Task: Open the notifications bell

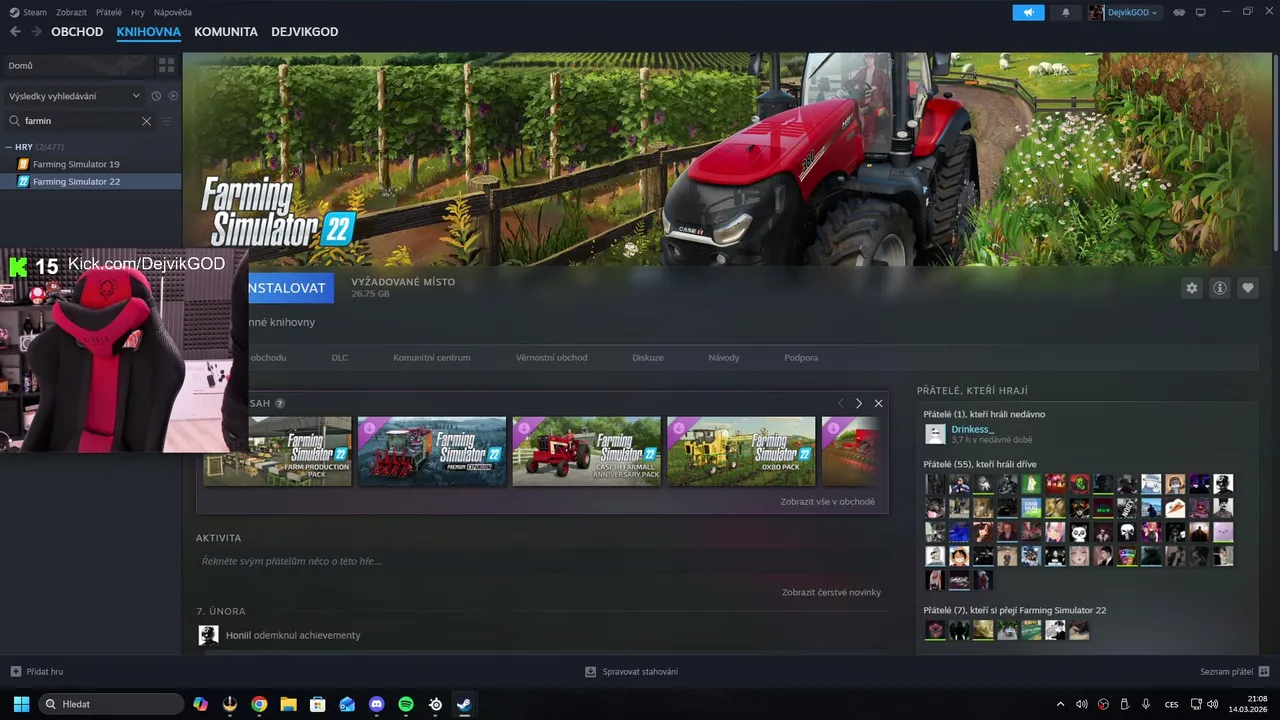Action: (x=1066, y=12)
